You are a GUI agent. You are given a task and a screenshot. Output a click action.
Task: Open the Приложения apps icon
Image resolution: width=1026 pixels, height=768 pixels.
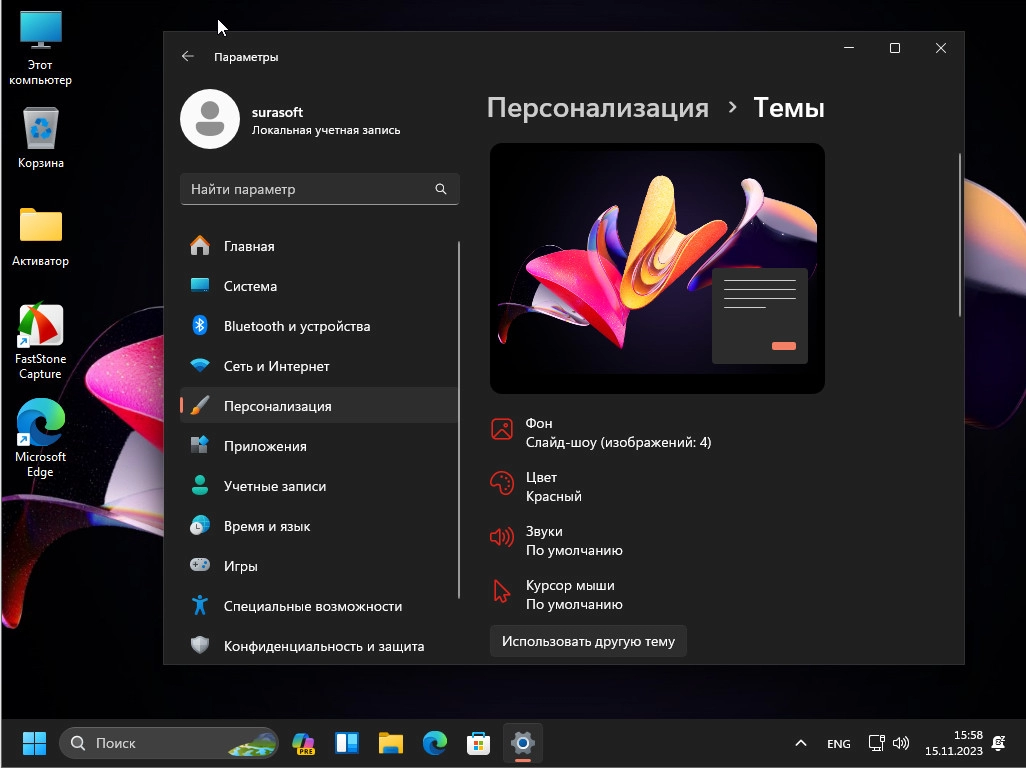[x=200, y=445]
